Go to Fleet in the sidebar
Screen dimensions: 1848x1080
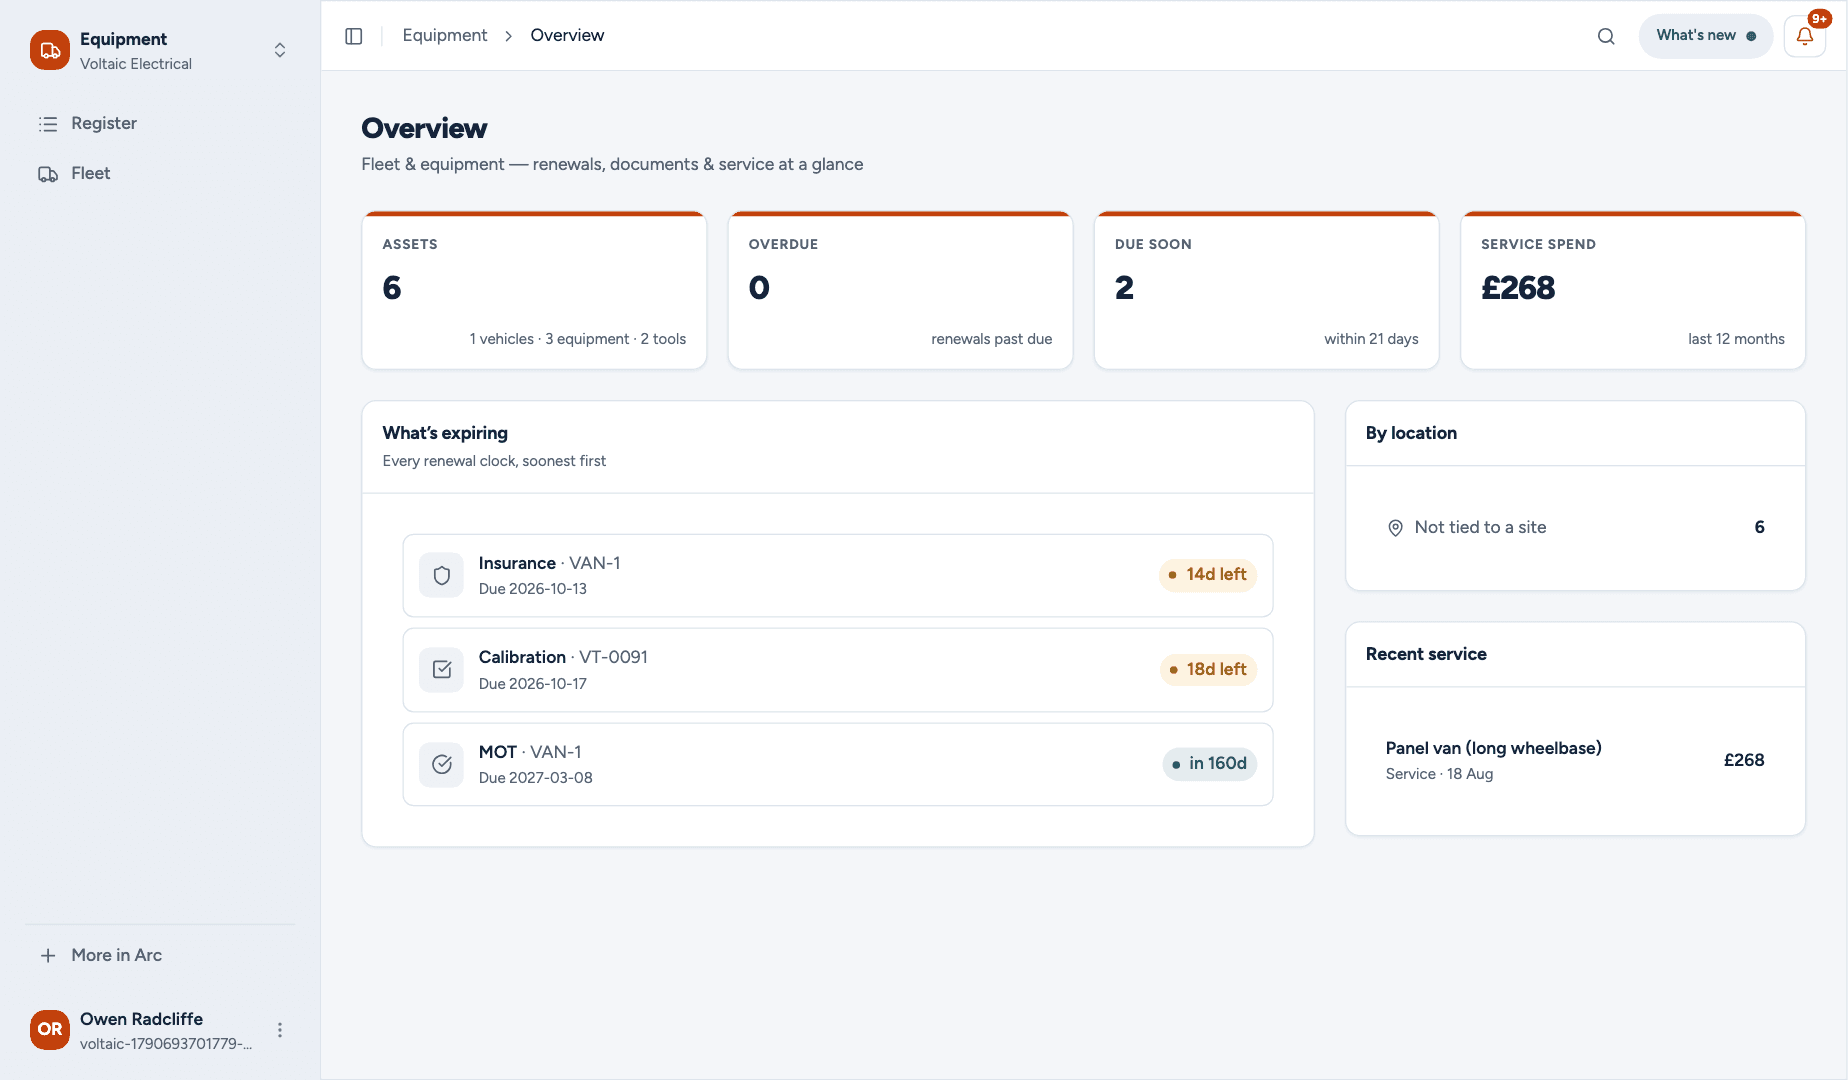click(x=160, y=173)
